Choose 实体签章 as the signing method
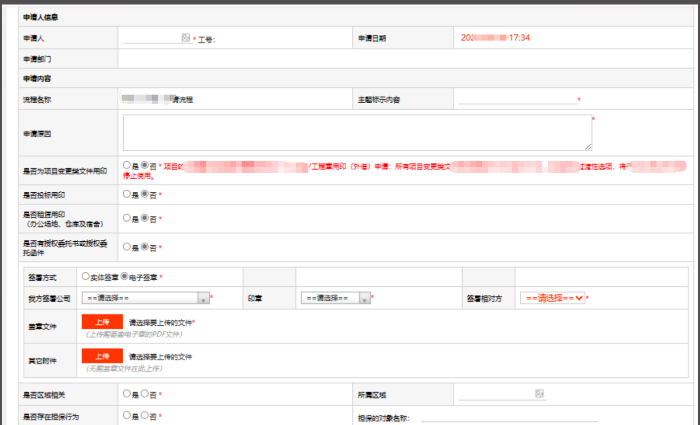This screenshot has height=425, width=700. (83, 275)
